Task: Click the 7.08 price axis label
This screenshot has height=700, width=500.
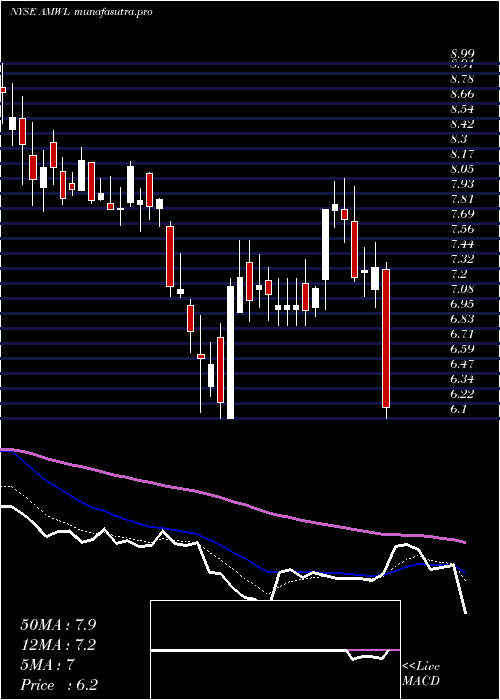Action: click(462, 289)
